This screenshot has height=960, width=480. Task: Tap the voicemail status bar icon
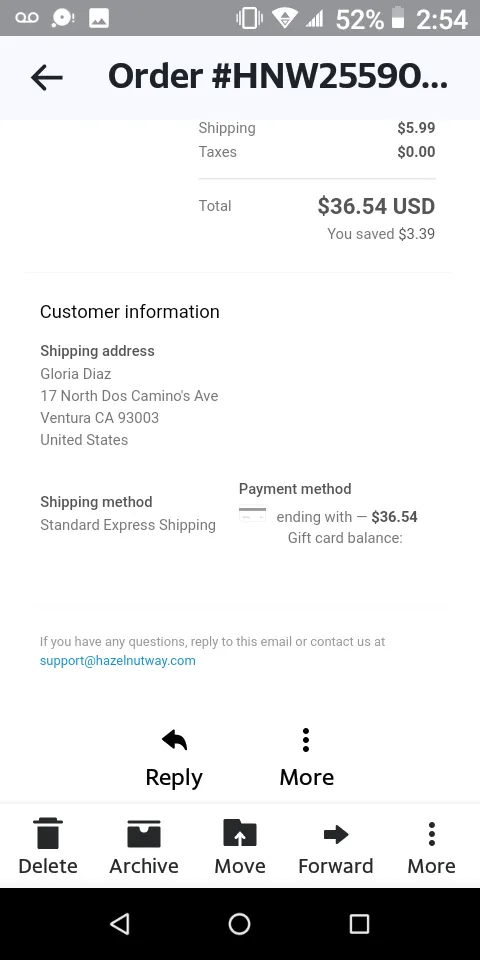tap(26, 18)
